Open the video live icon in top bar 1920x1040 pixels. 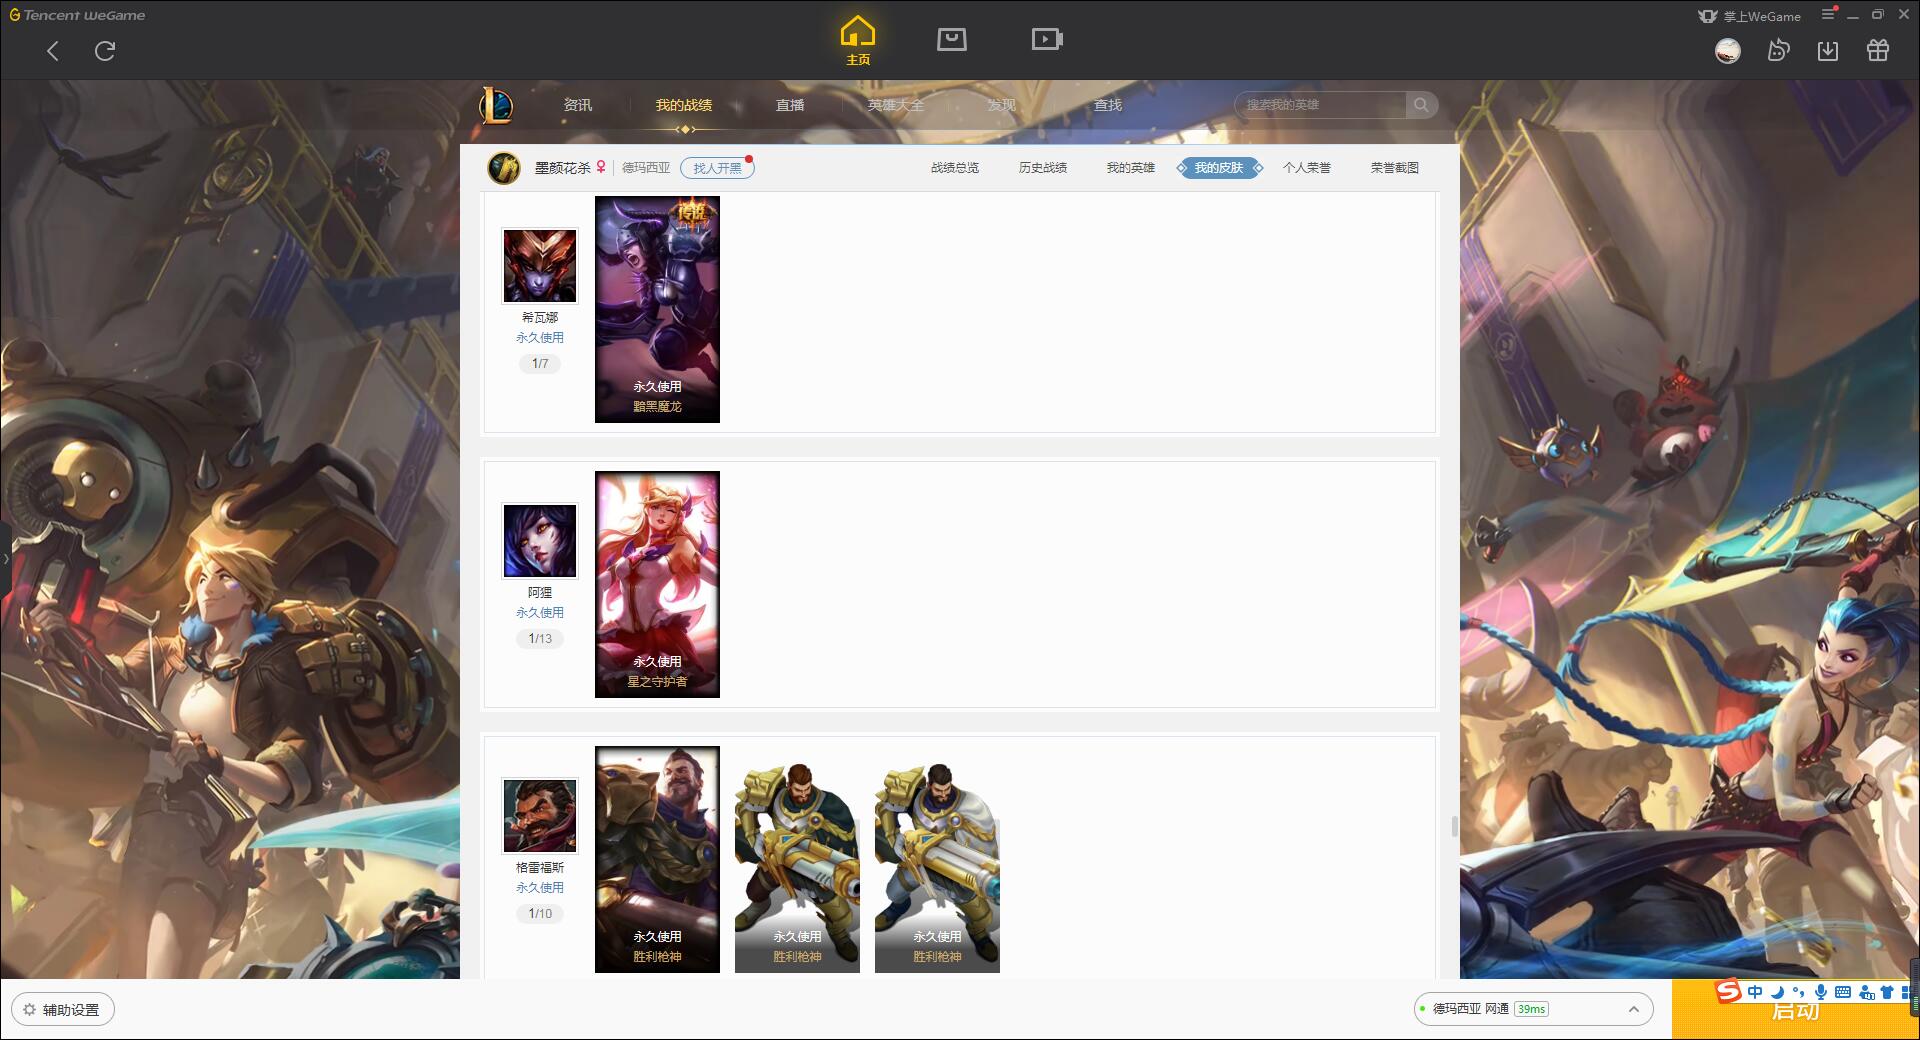pos(1047,39)
